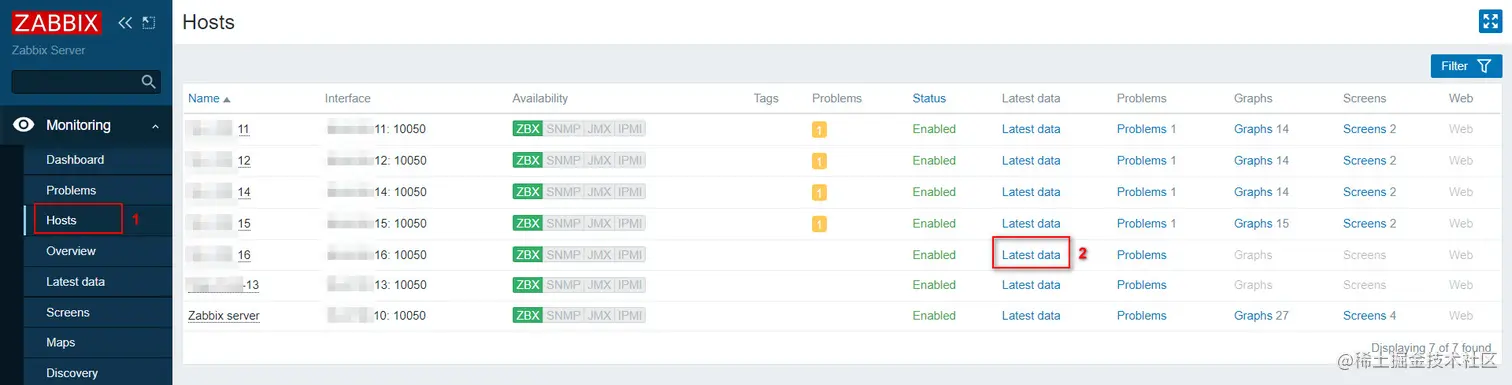The width and height of the screenshot is (1512, 385).
Task: Click yellow problem badge for host 12
Action: [819, 161]
